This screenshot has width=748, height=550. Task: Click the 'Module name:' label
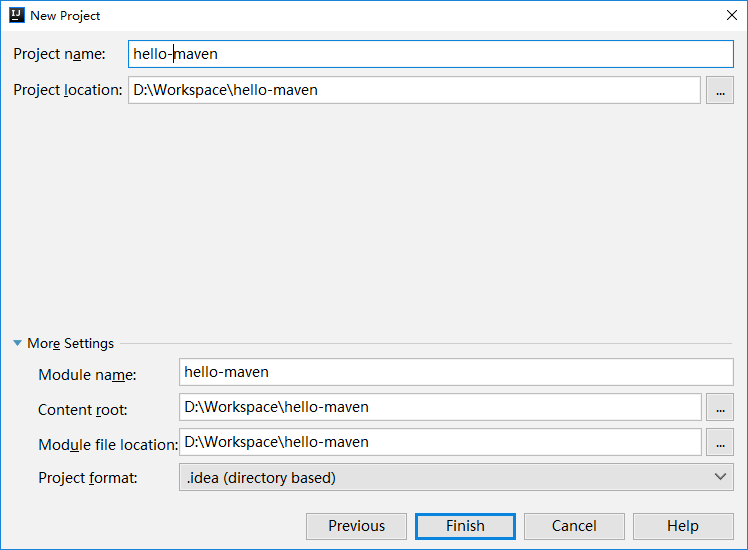(x=87, y=375)
